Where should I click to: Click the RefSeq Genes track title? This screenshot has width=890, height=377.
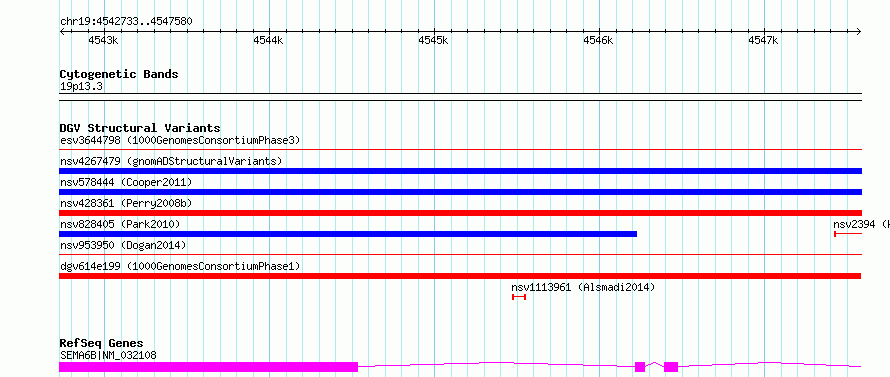101,343
